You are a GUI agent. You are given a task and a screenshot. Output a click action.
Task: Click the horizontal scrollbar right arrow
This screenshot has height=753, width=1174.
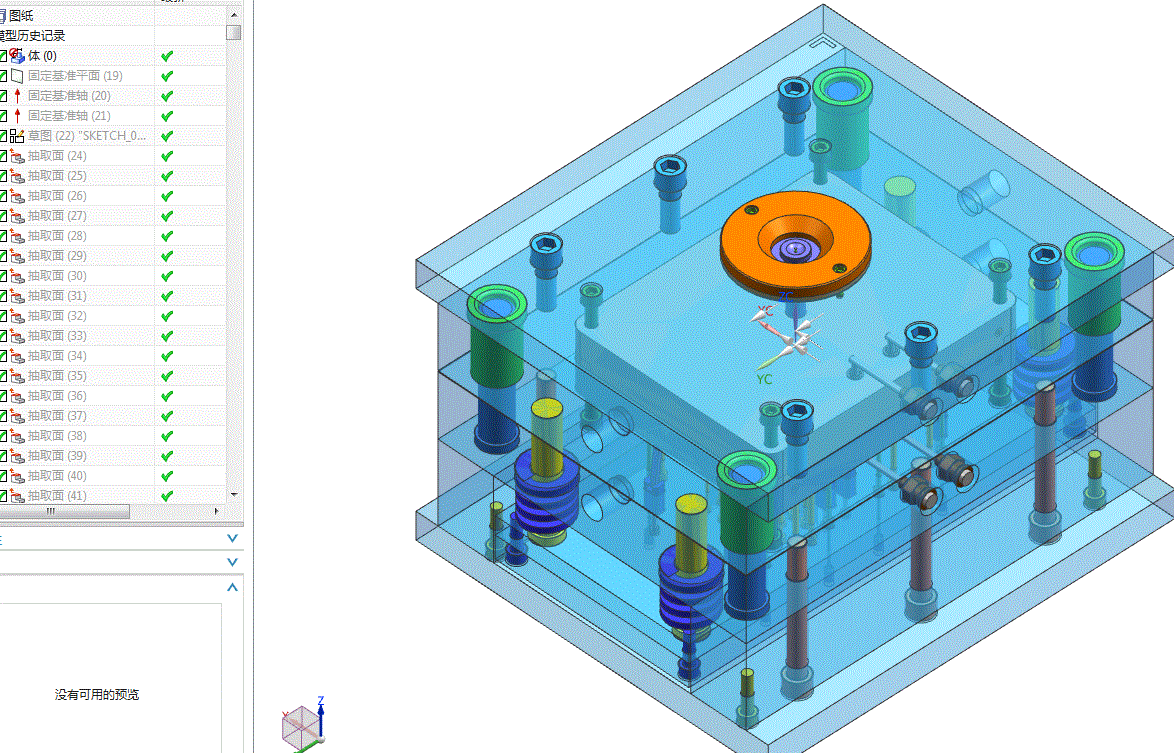coord(216,511)
